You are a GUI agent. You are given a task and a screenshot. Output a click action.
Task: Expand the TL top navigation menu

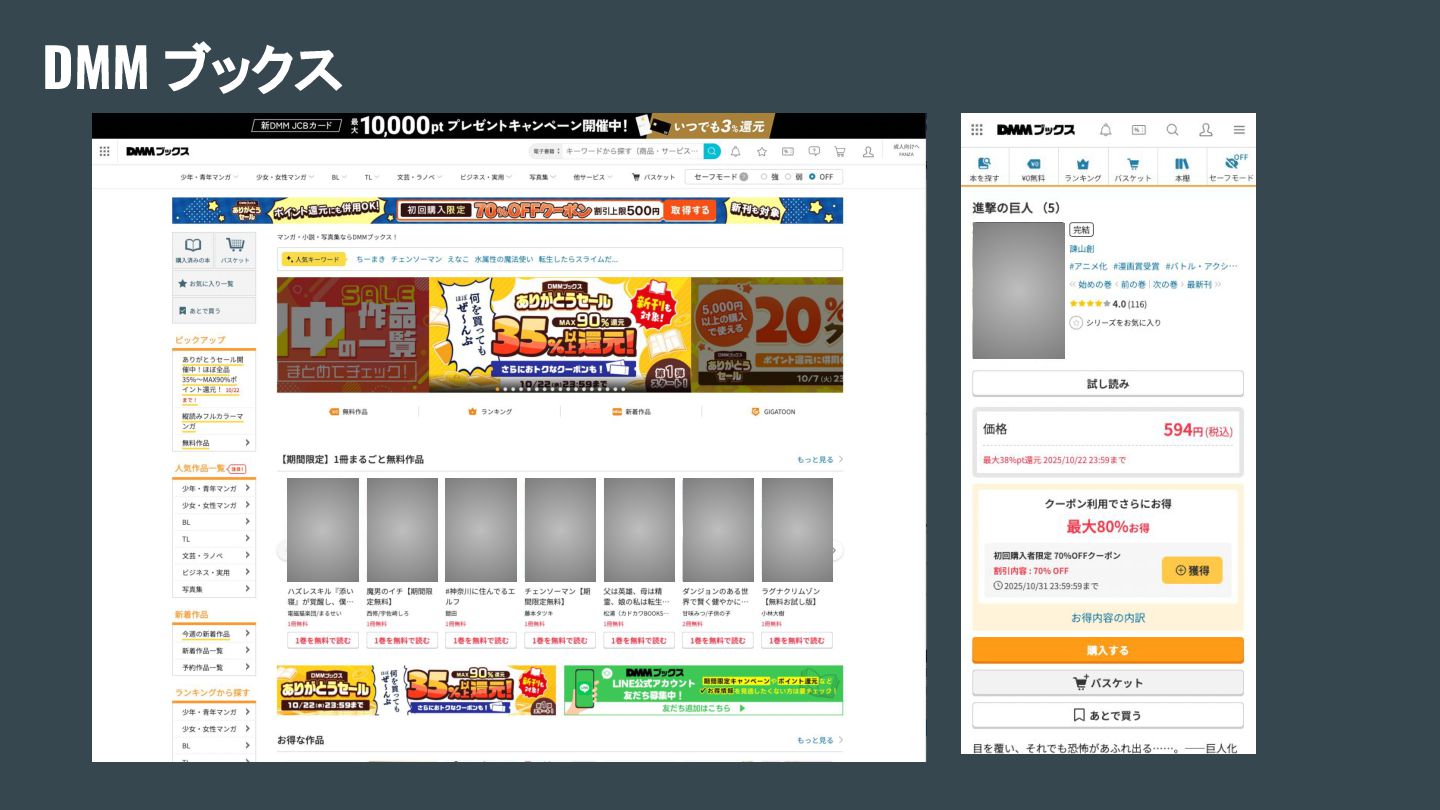click(371, 177)
